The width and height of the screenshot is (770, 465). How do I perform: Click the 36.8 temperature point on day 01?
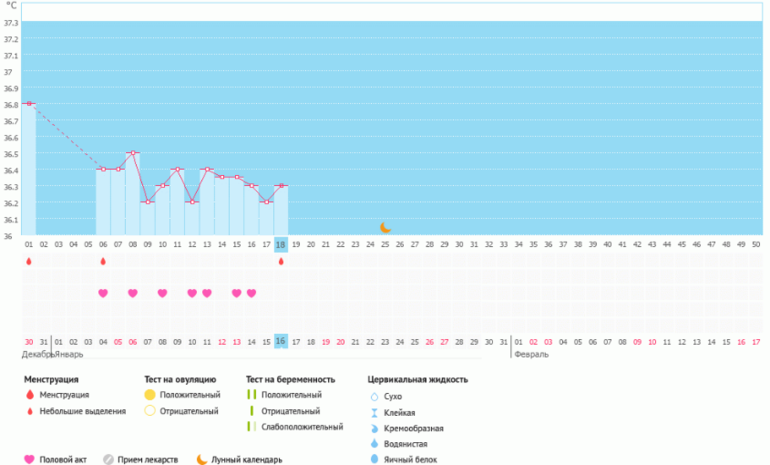(x=29, y=104)
